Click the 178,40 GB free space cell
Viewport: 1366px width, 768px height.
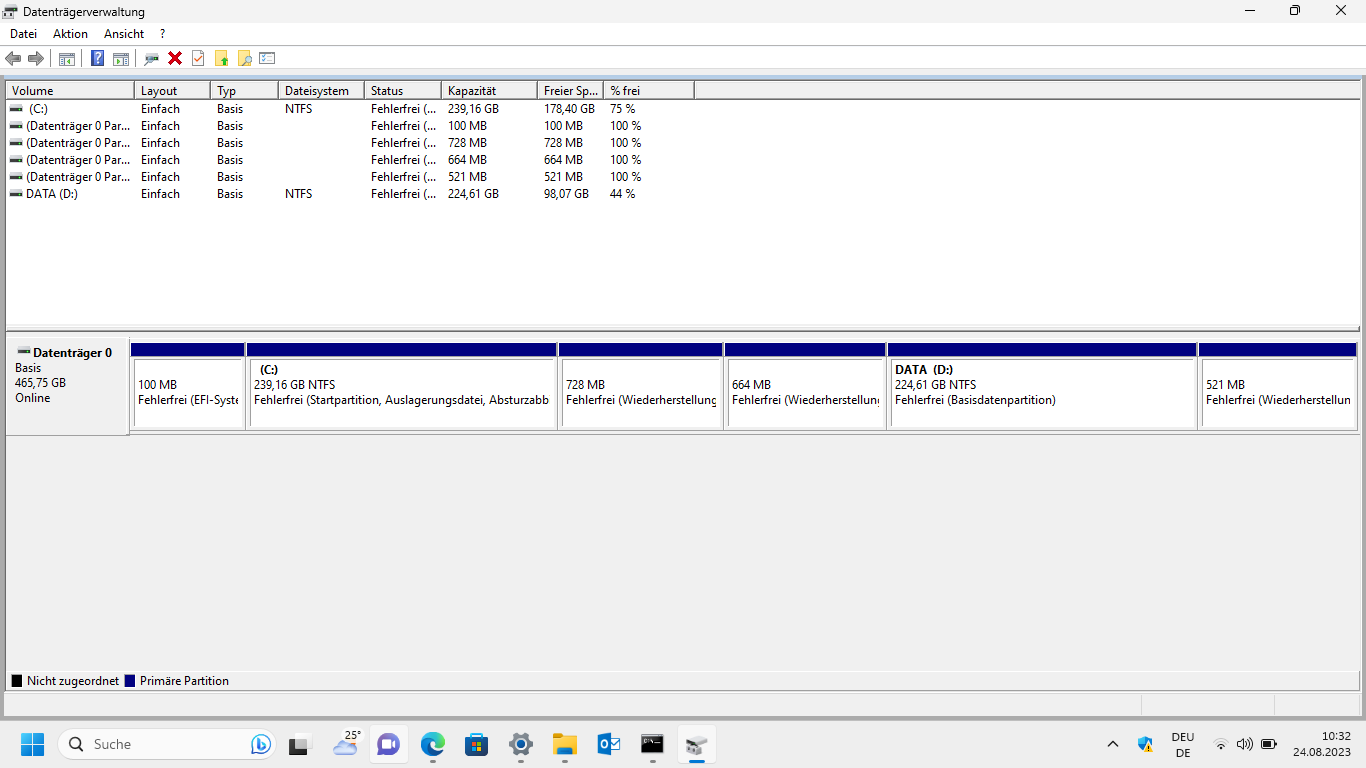569,109
